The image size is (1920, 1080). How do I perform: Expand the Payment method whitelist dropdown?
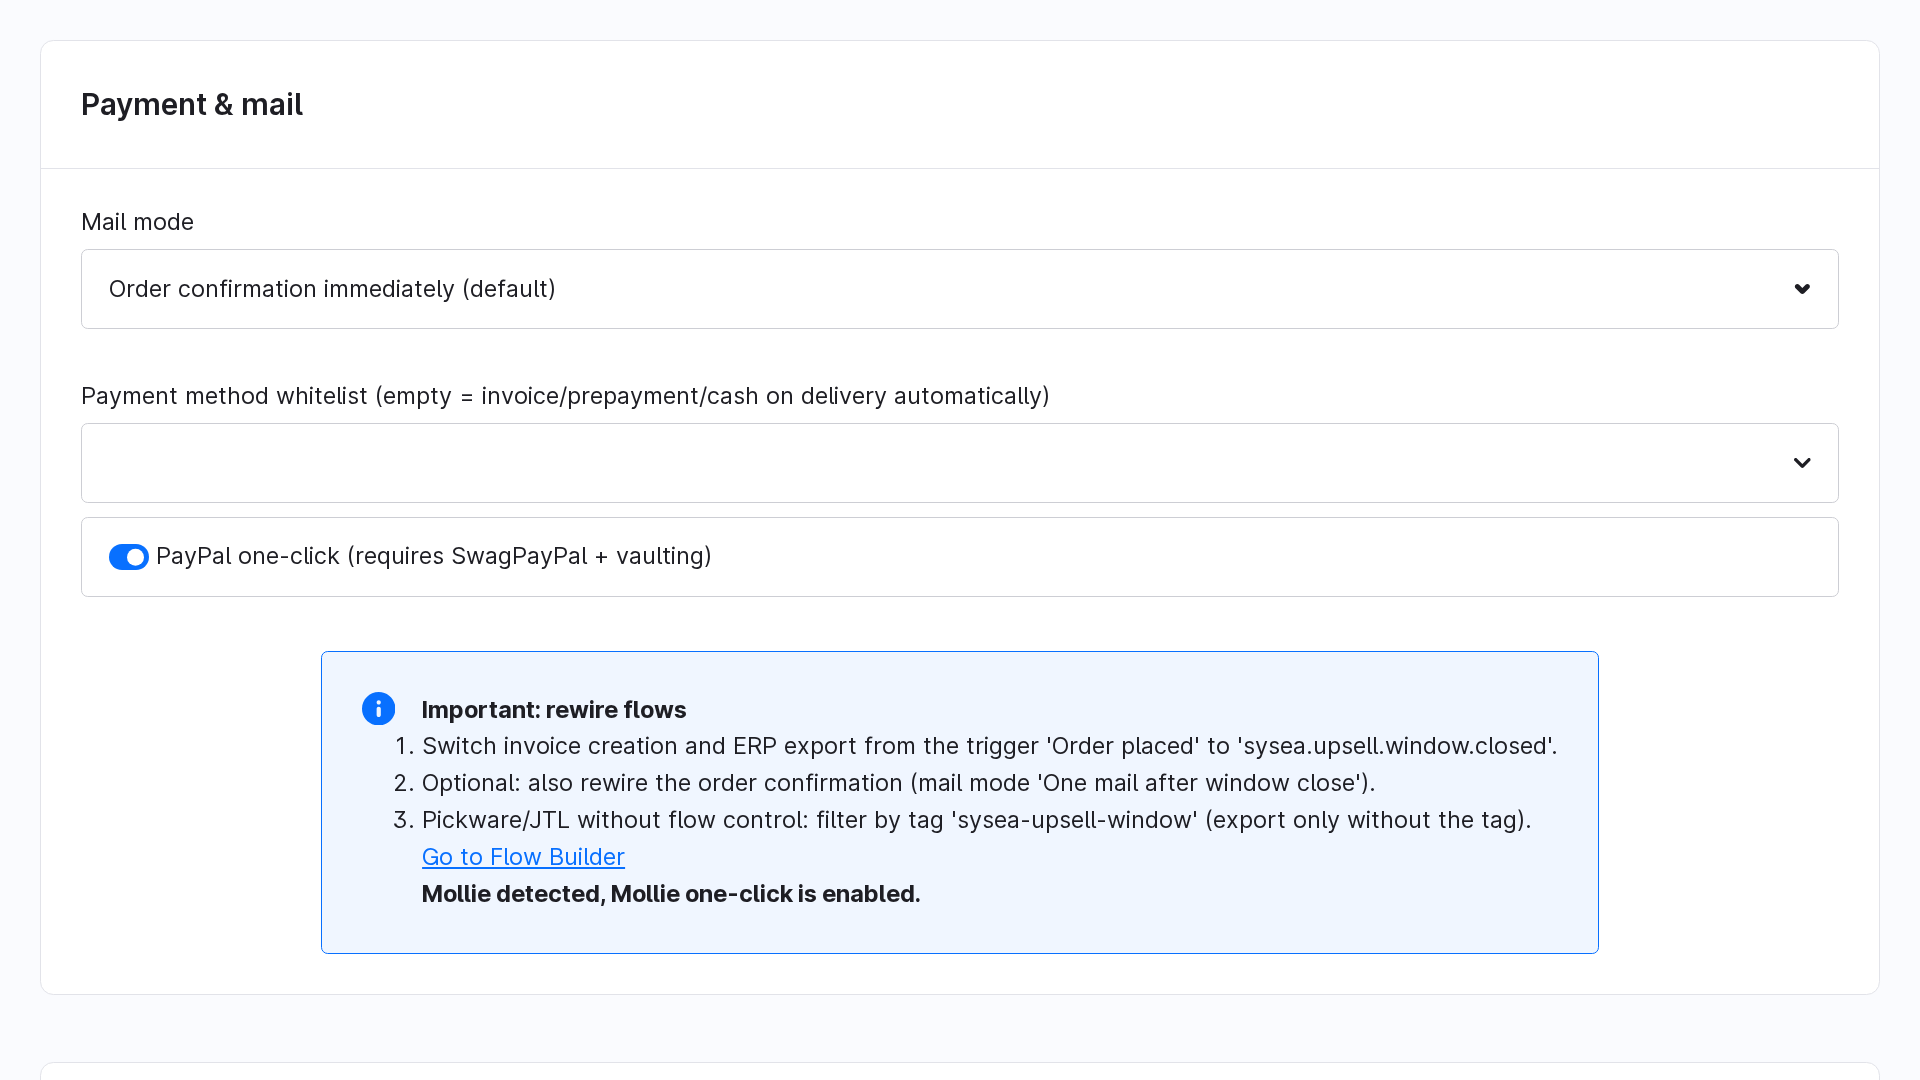(960, 463)
